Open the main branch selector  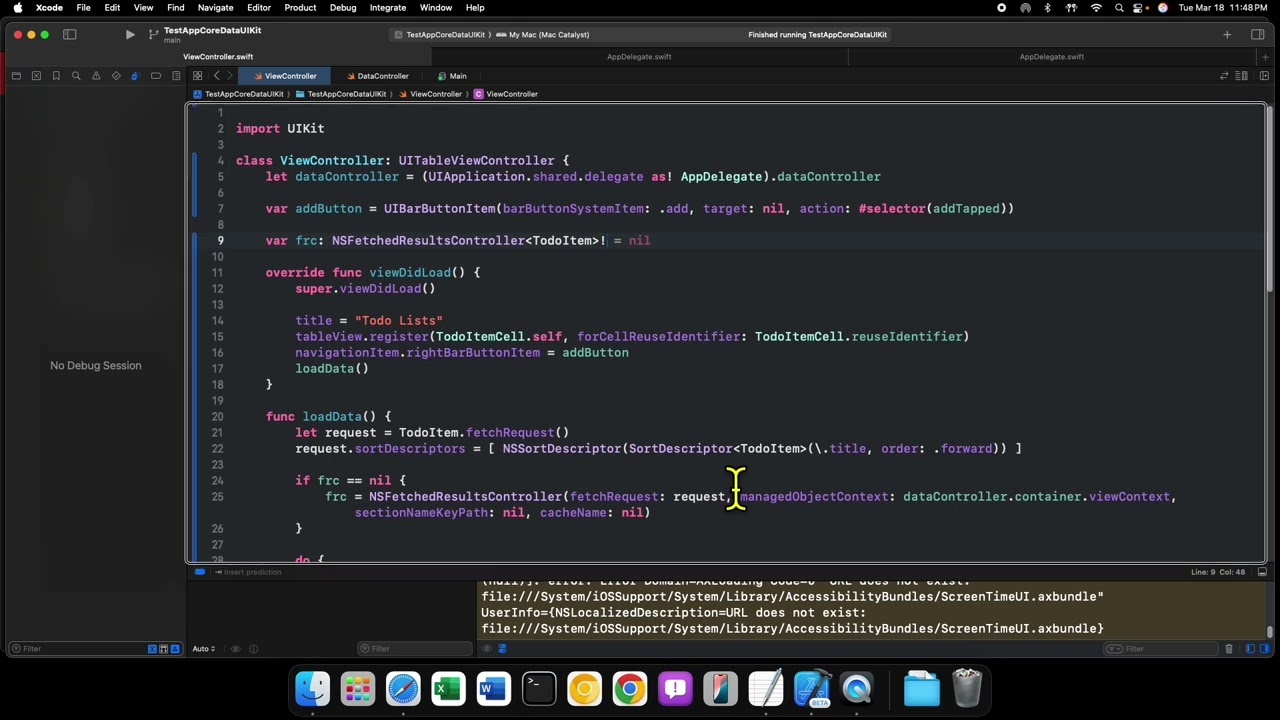[172, 41]
